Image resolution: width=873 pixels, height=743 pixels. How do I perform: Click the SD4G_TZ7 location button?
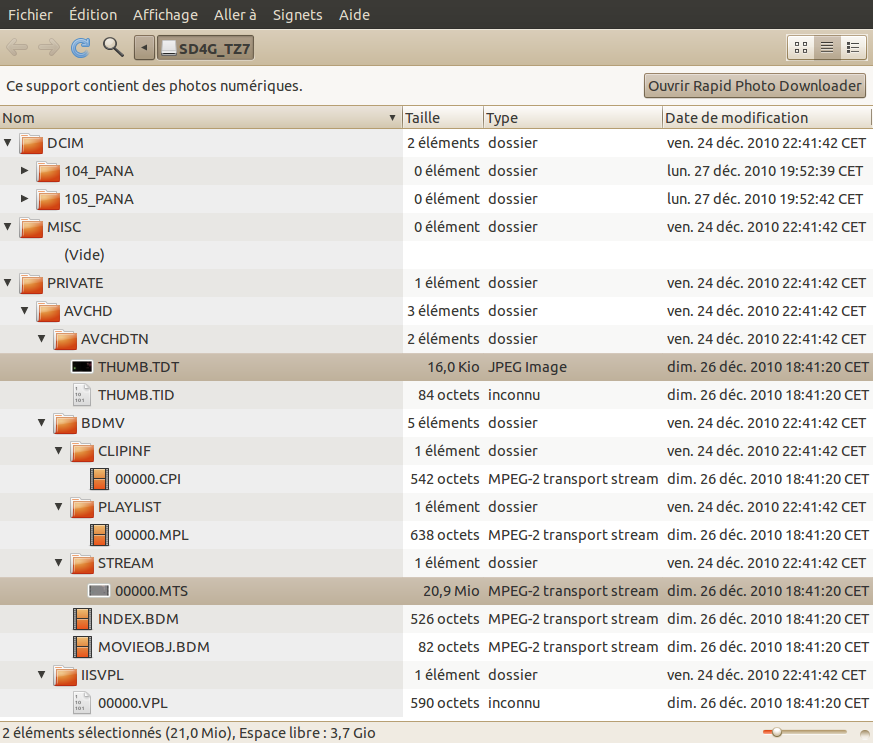(x=206, y=47)
